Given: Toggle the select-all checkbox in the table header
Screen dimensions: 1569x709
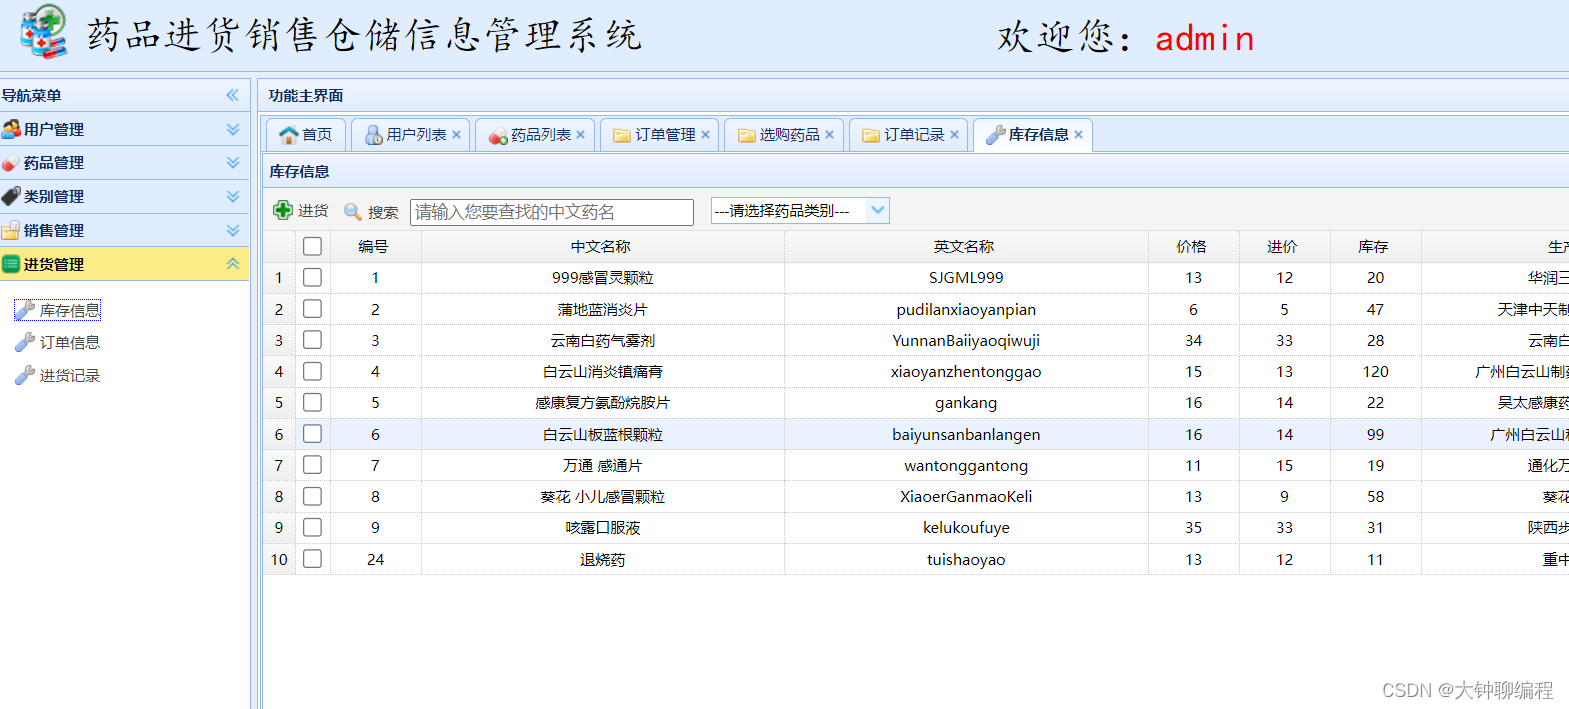Looking at the screenshot, I should click(x=312, y=246).
